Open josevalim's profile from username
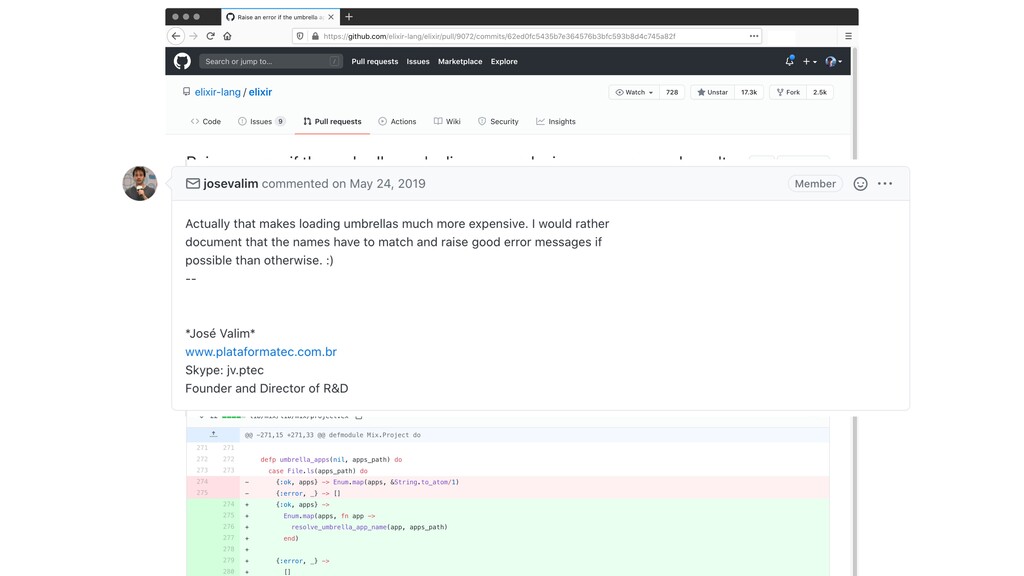This screenshot has height=576, width=1024. tap(231, 184)
